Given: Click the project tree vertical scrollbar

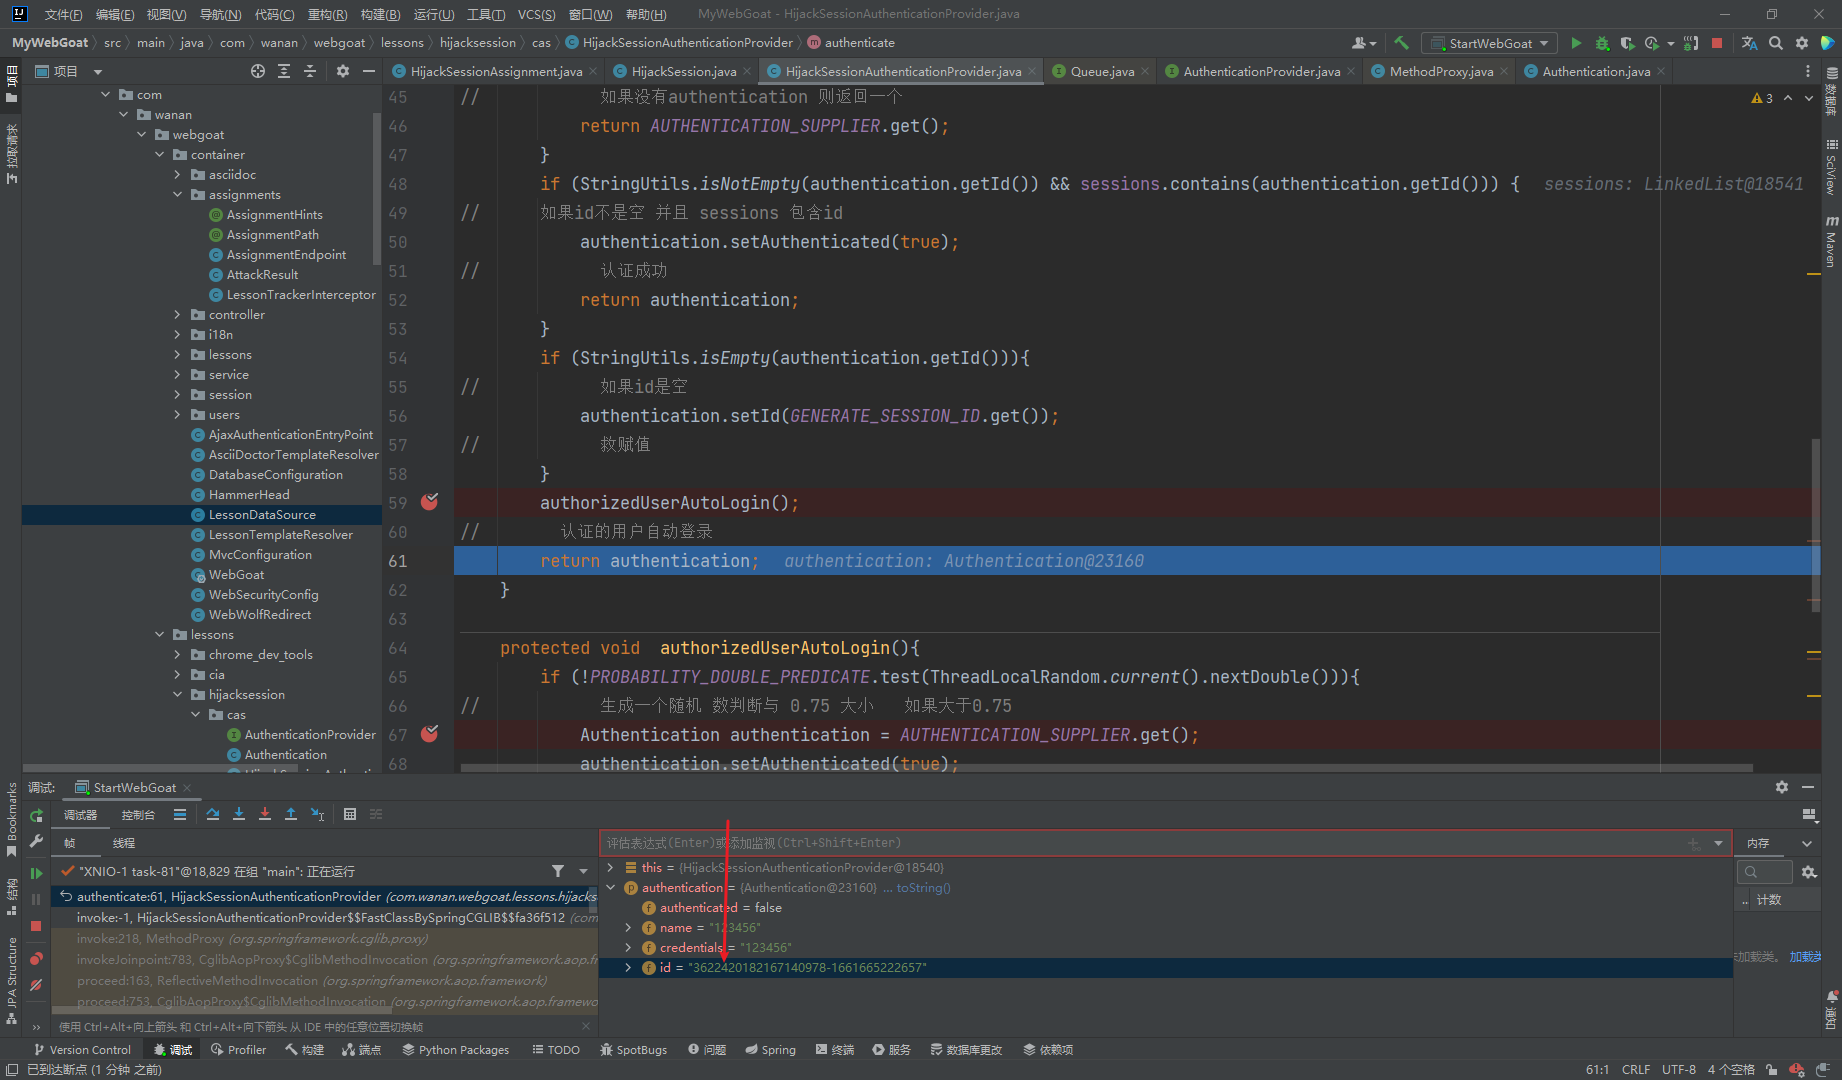Looking at the screenshot, I should click(377, 188).
